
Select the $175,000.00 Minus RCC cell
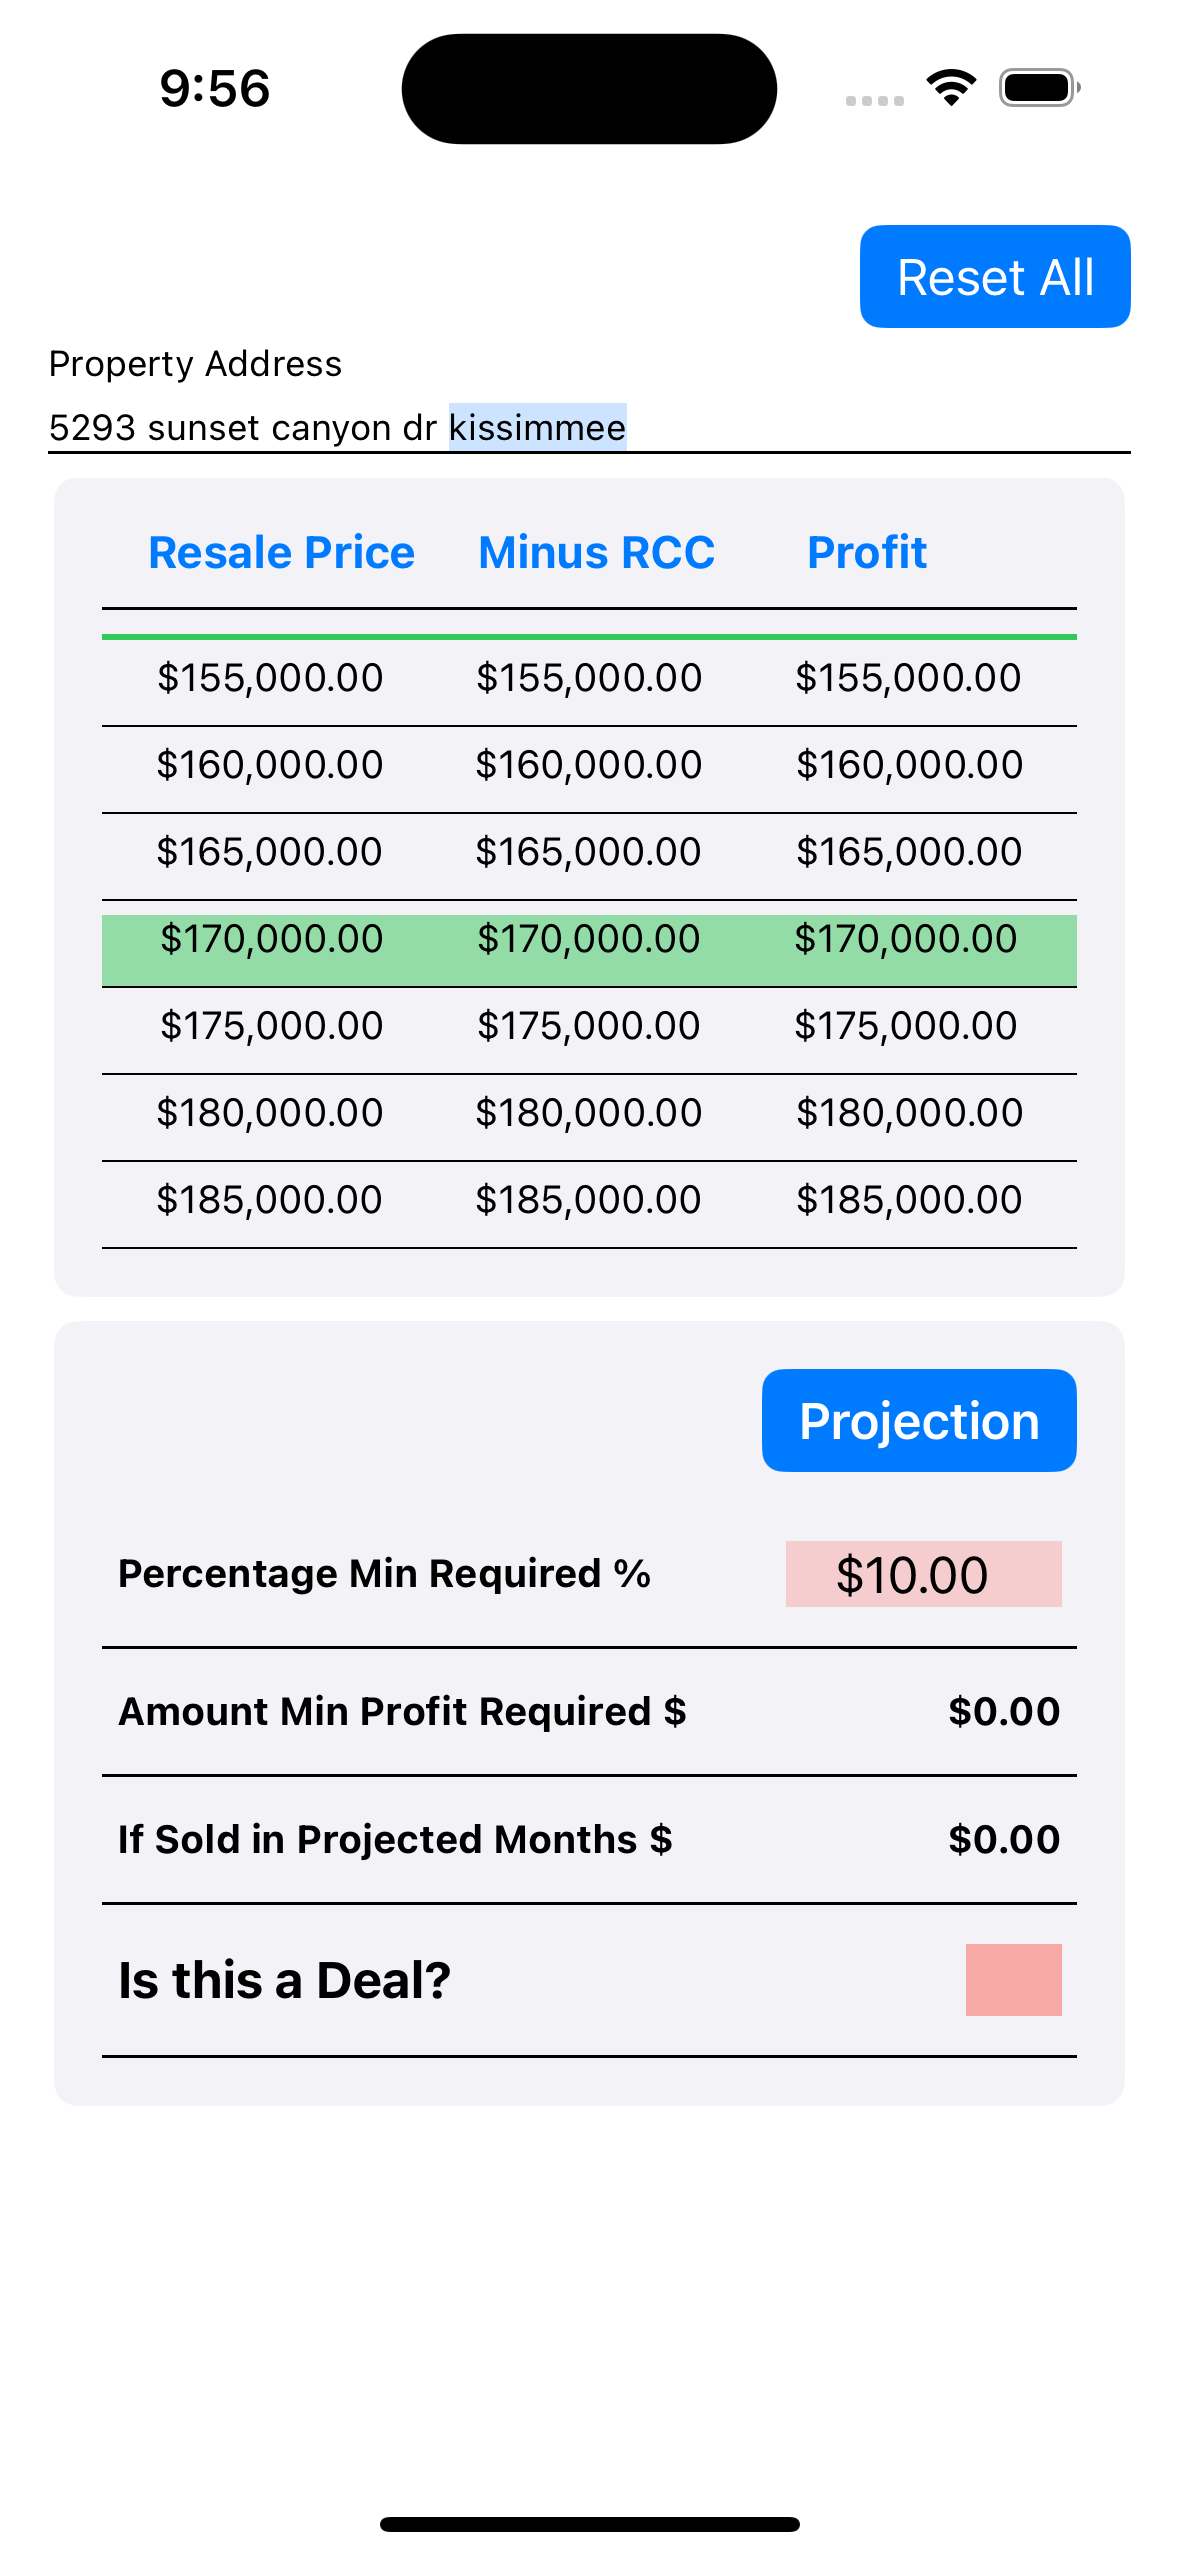tap(588, 1026)
